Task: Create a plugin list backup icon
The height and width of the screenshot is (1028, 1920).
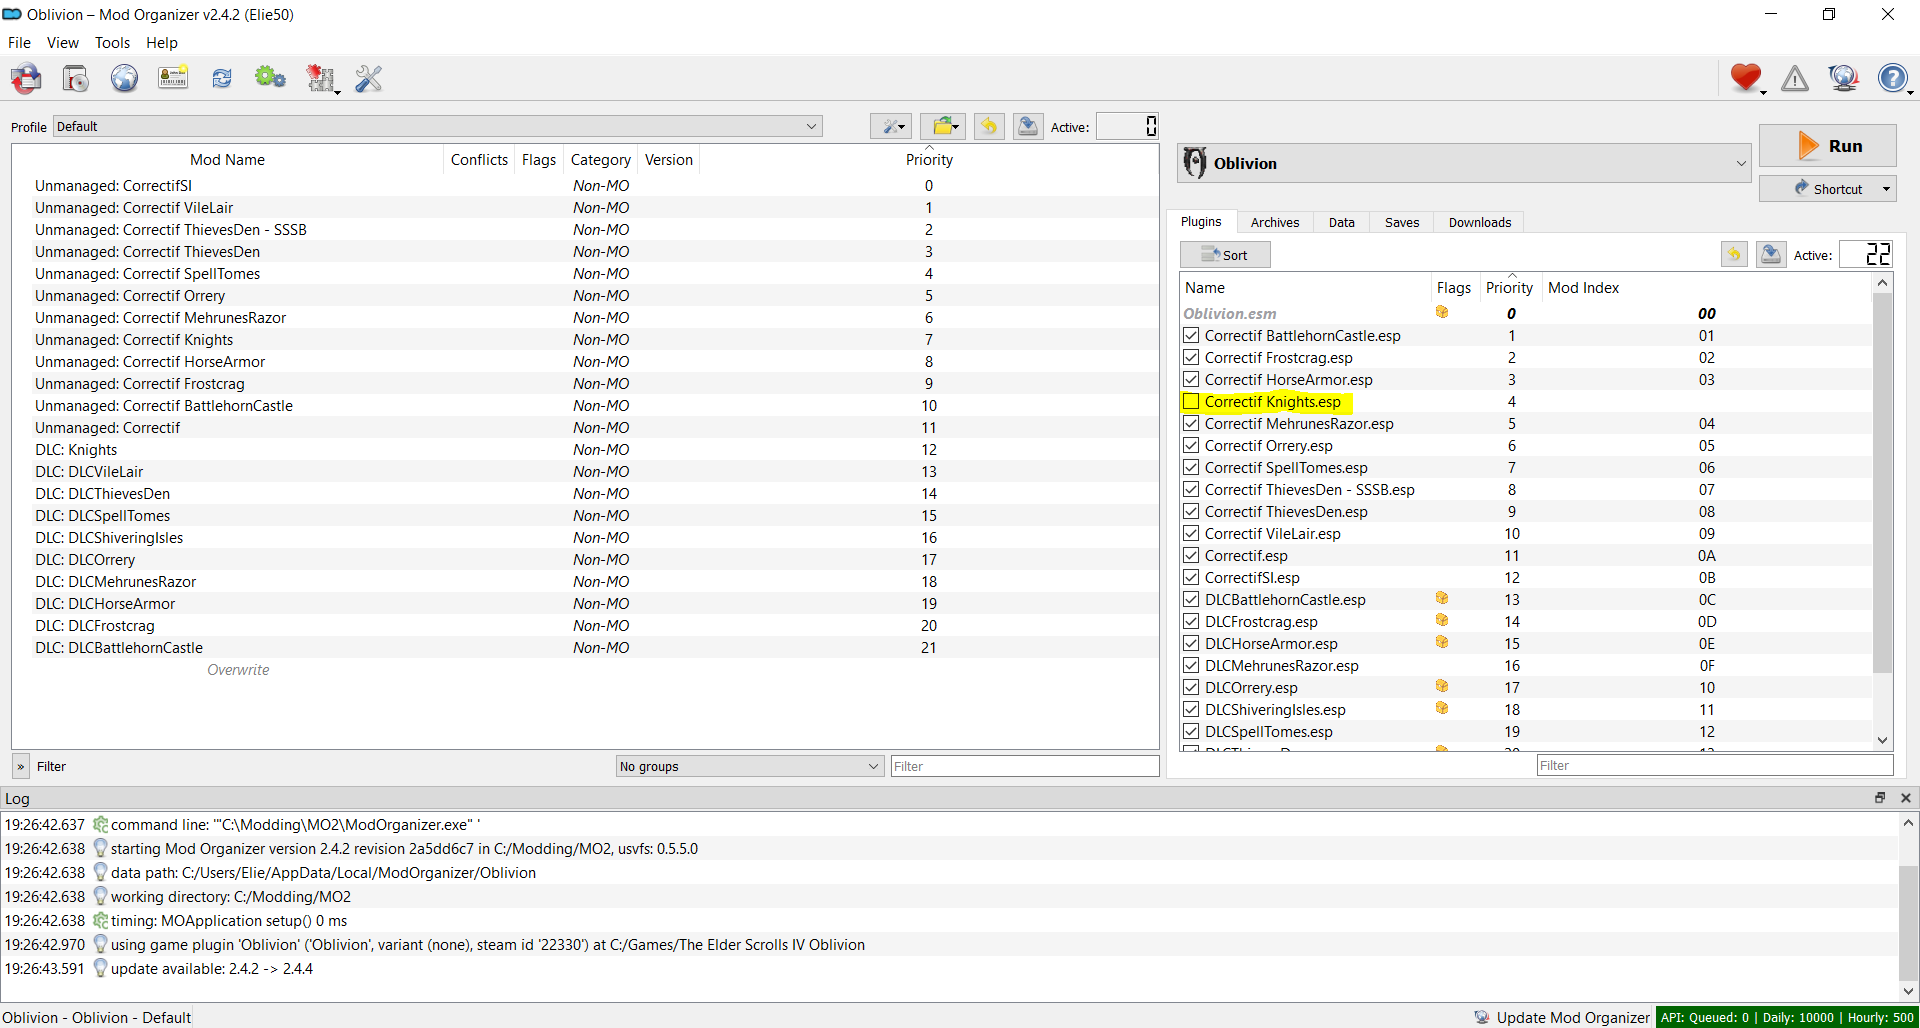Action: (x=1771, y=254)
